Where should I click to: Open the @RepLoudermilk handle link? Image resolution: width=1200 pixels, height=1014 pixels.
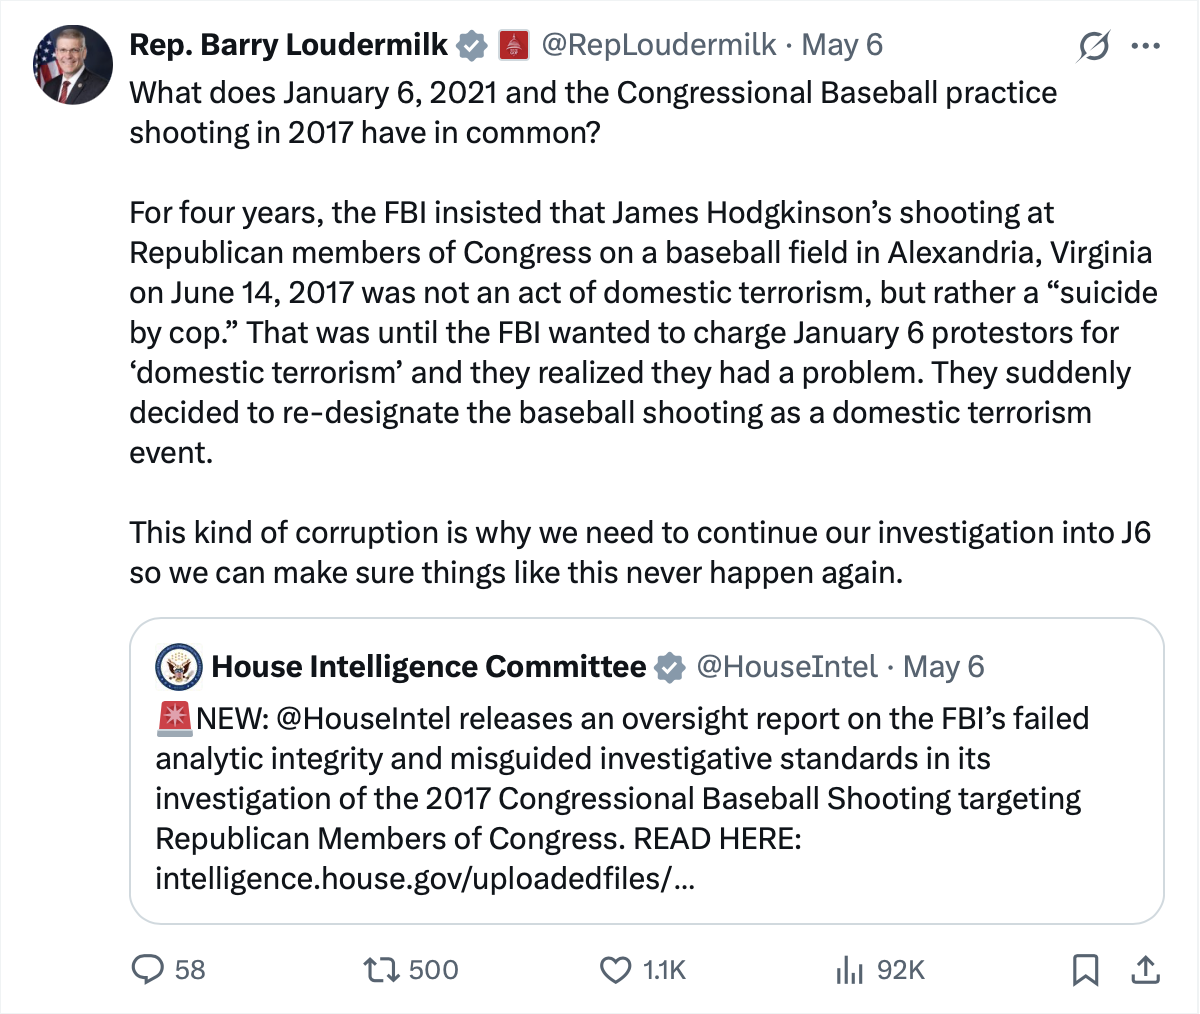tap(658, 45)
